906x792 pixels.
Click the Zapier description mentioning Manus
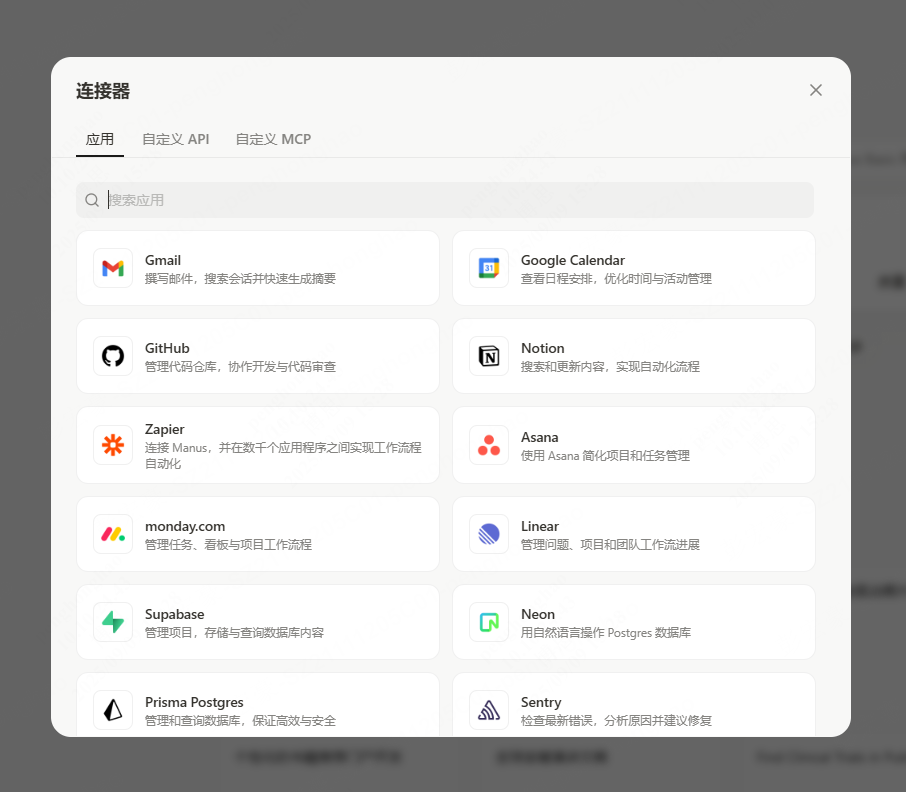[283, 456]
